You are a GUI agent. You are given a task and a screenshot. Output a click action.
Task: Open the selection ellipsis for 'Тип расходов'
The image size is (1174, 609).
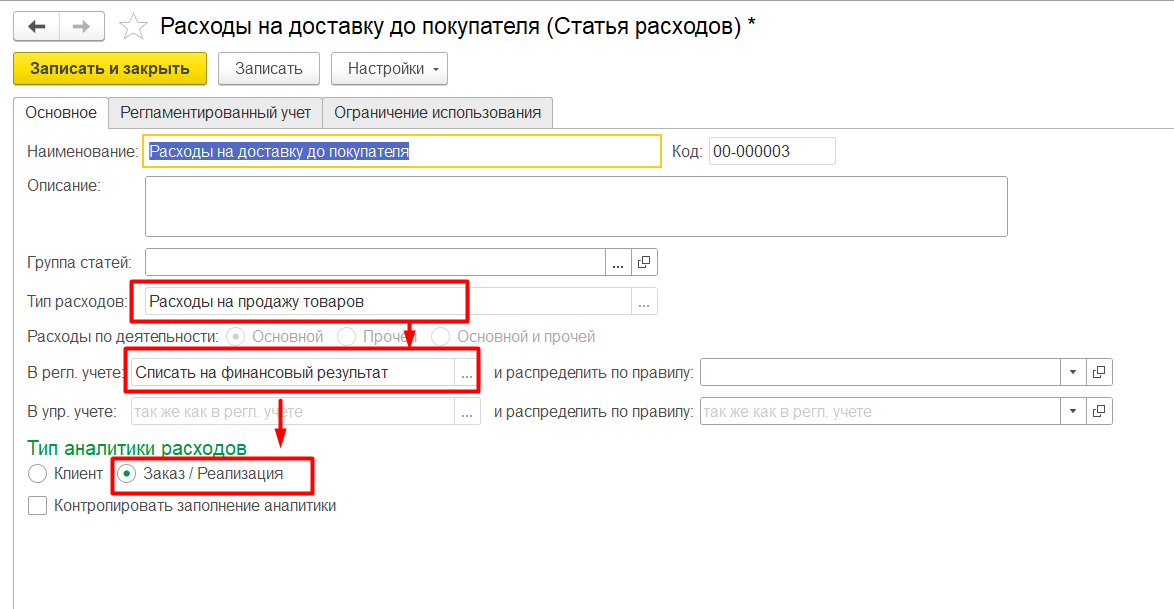pyautogui.click(x=644, y=302)
